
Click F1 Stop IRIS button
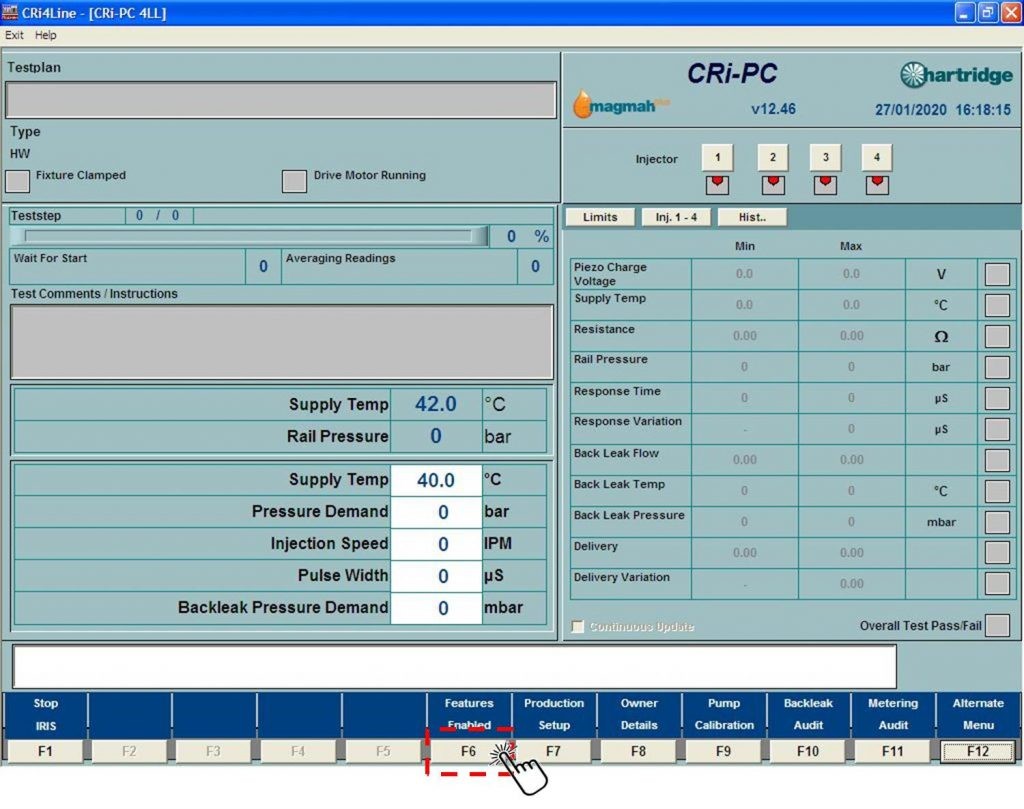coord(45,751)
